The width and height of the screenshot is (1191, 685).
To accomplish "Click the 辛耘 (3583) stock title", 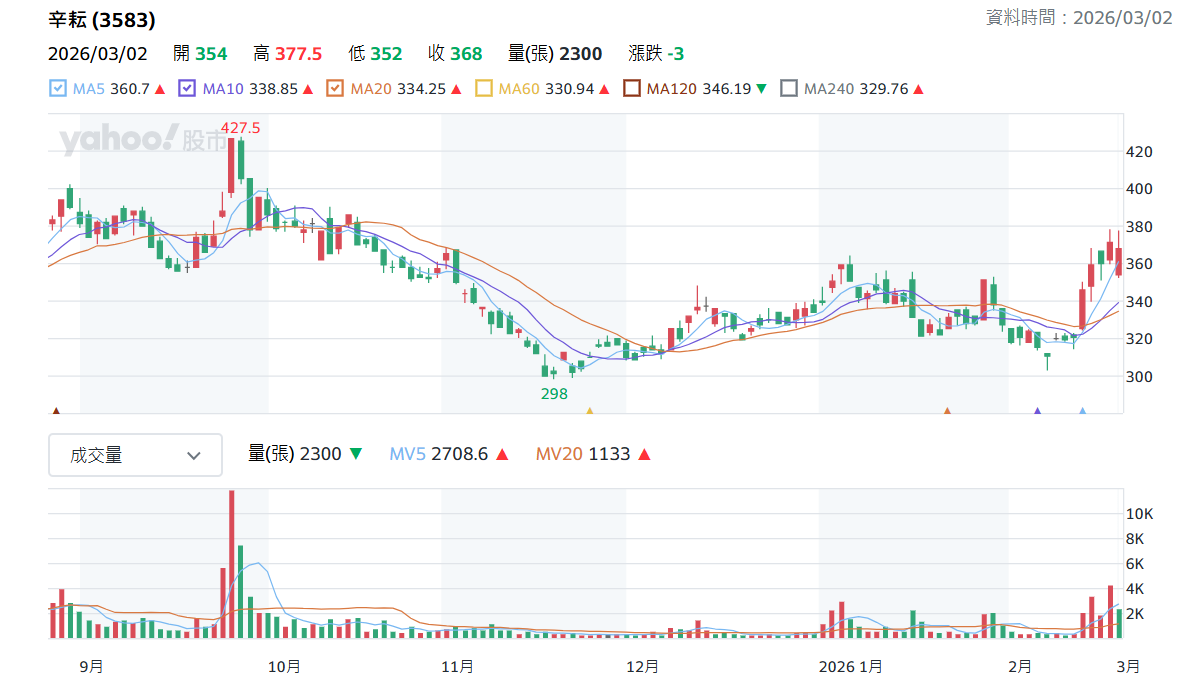I will [x=102, y=20].
